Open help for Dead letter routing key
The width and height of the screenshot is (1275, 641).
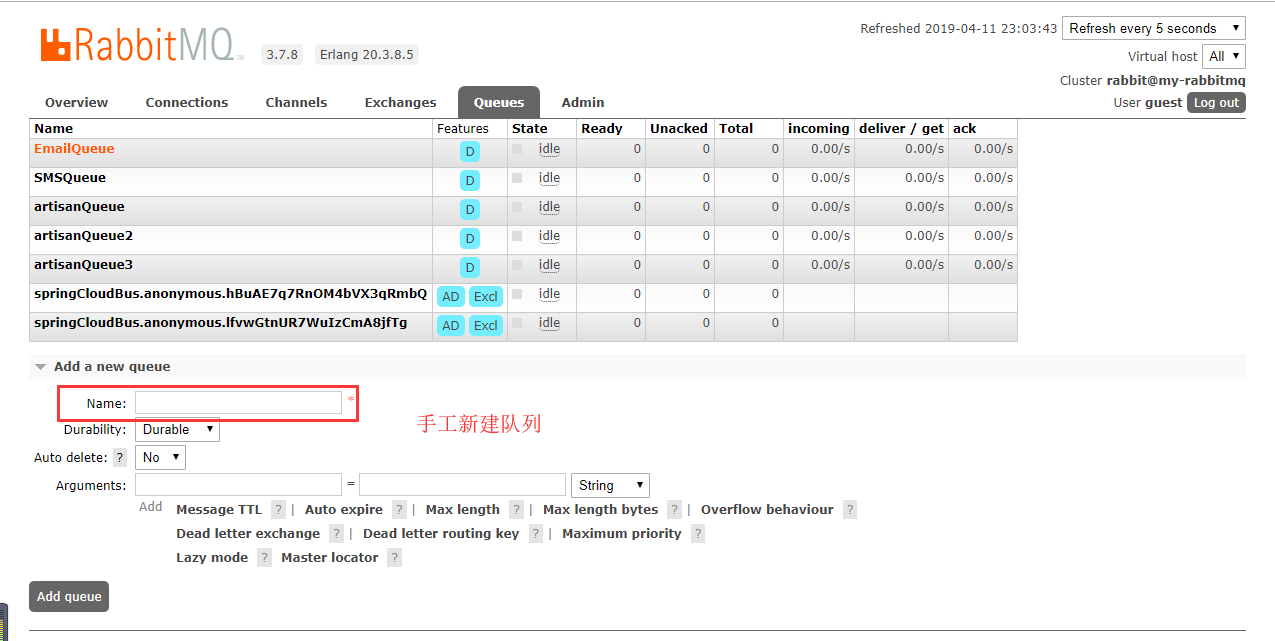(536, 534)
